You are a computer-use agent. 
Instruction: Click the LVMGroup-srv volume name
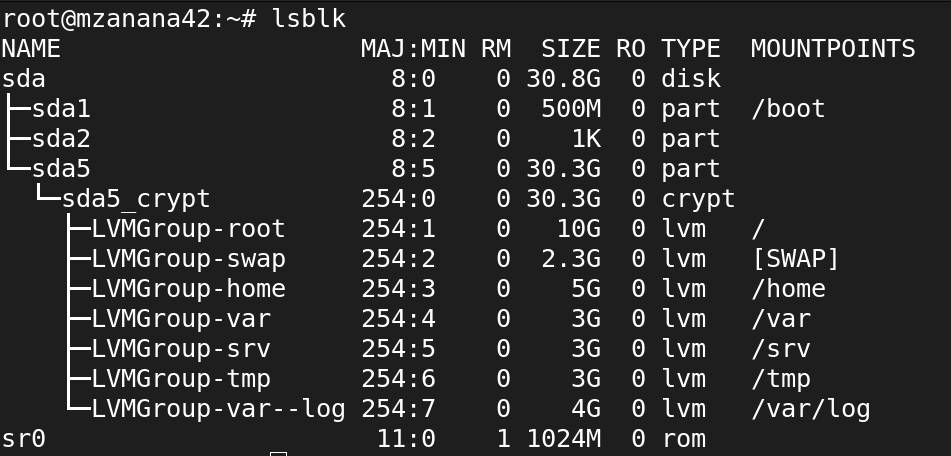(x=181, y=349)
